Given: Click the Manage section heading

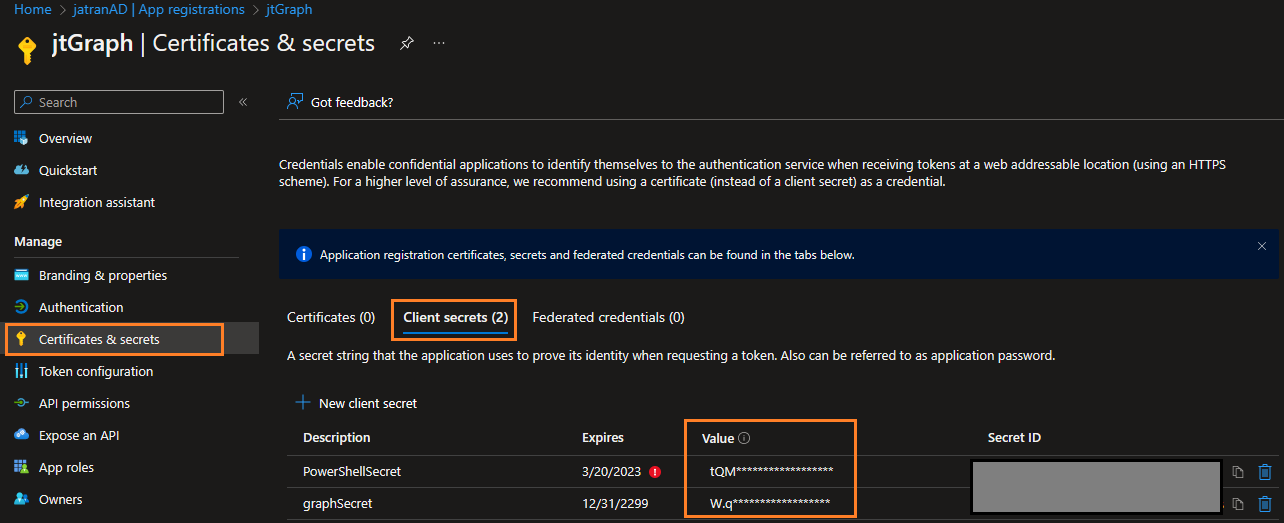Looking at the screenshot, I should 38,242.
